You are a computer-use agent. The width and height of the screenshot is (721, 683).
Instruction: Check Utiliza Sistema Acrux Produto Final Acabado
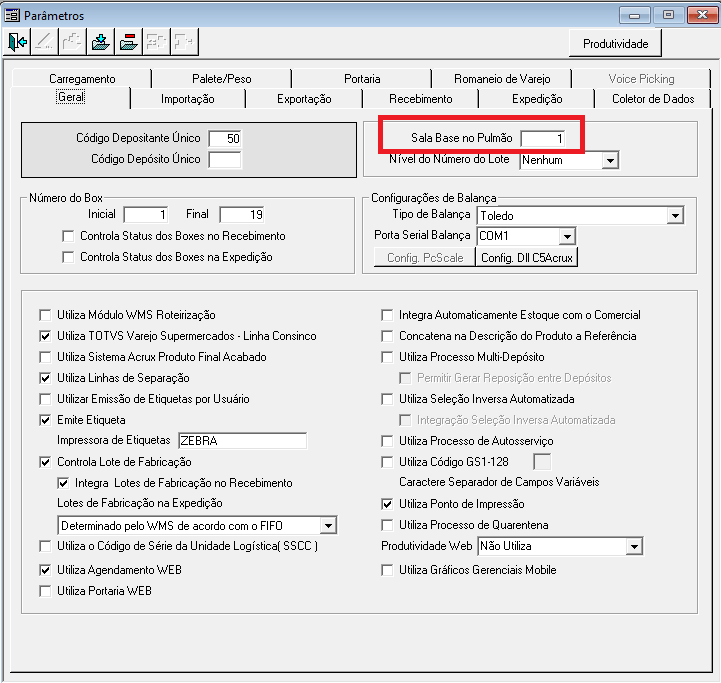[45, 357]
